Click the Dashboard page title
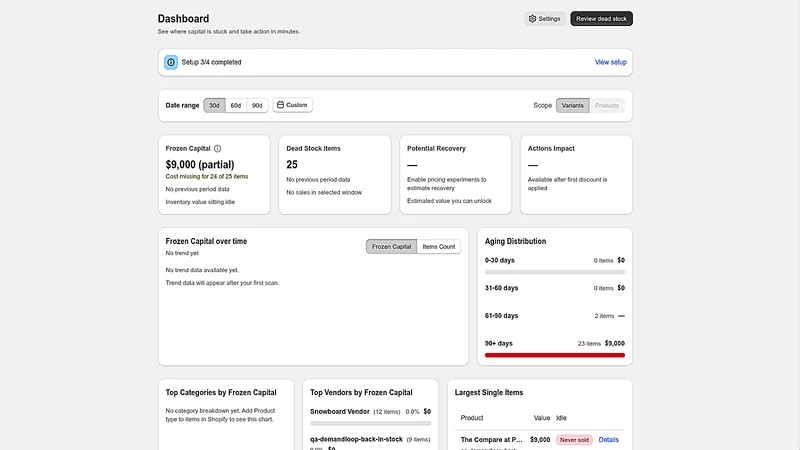The image size is (800, 450). click(x=183, y=19)
